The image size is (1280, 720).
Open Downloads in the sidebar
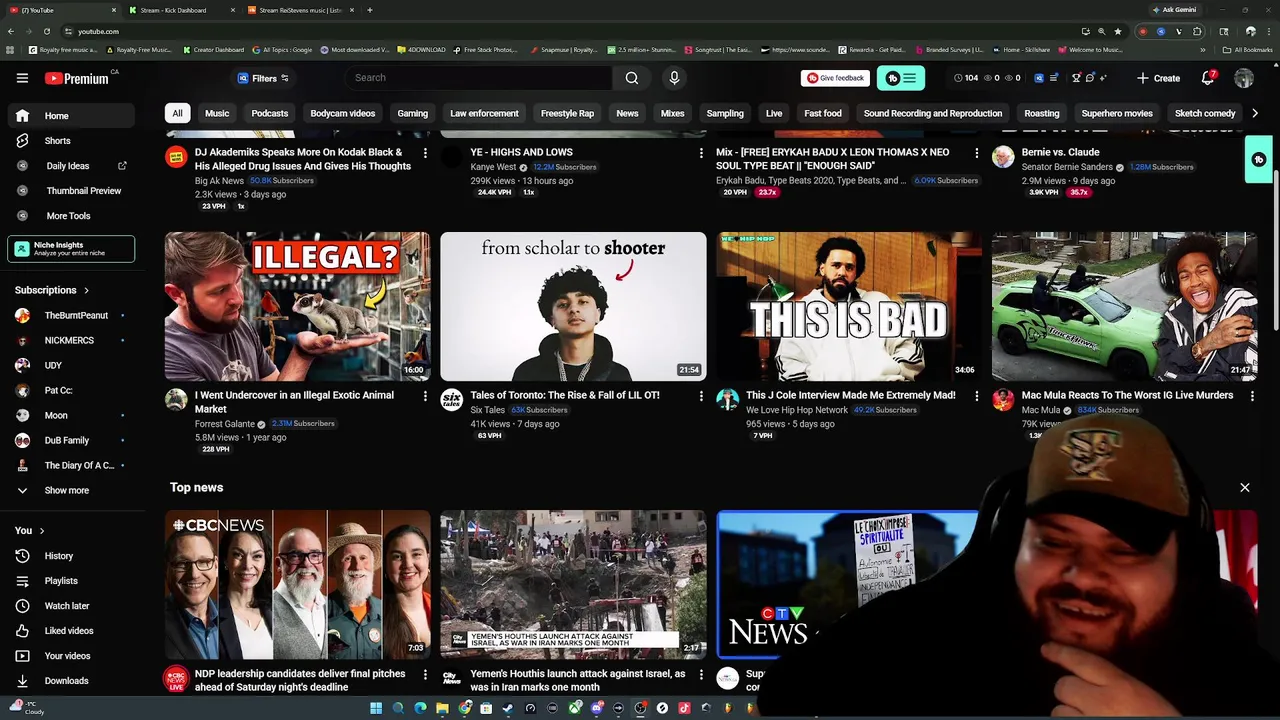(x=66, y=681)
